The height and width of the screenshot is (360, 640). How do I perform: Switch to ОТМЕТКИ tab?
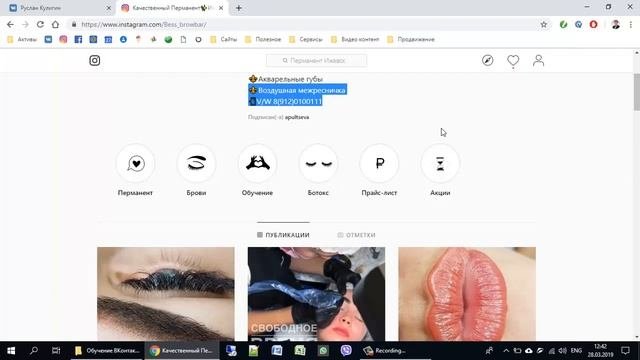356,235
